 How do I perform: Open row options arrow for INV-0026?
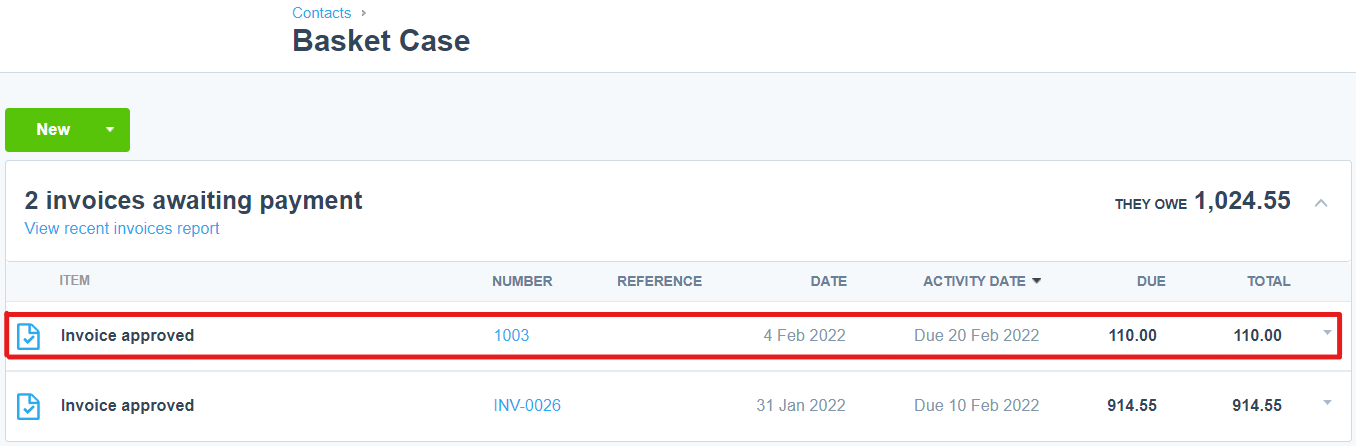click(1327, 402)
